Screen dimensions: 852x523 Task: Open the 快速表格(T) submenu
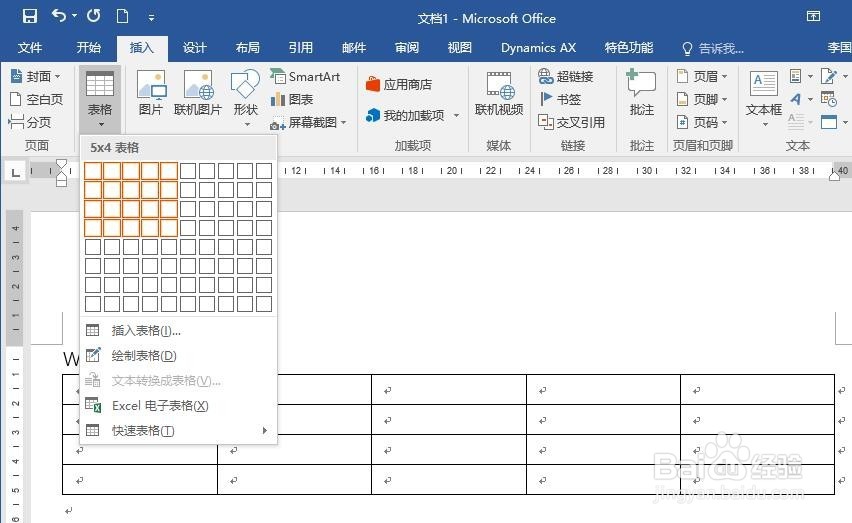(x=179, y=431)
